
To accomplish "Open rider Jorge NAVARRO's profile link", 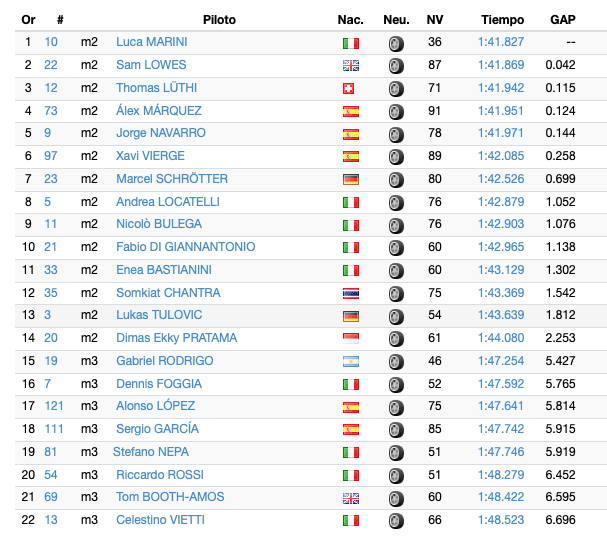I will click(x=161, y=133).
